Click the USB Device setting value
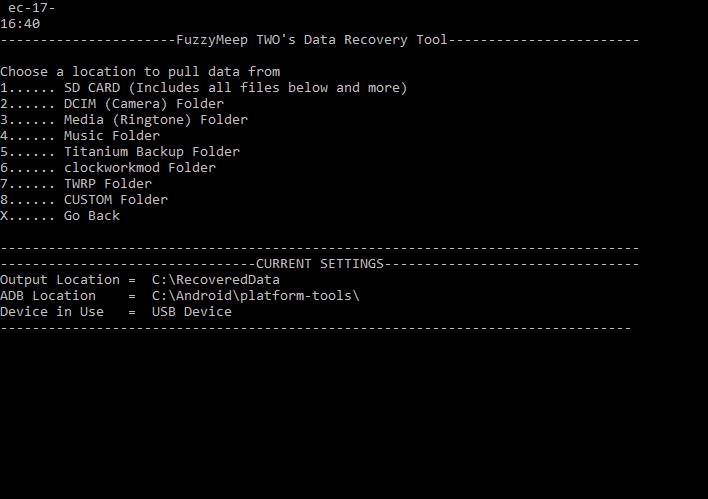Image resolution: width=708 pixels, height=499 pixels. (192, 312)
